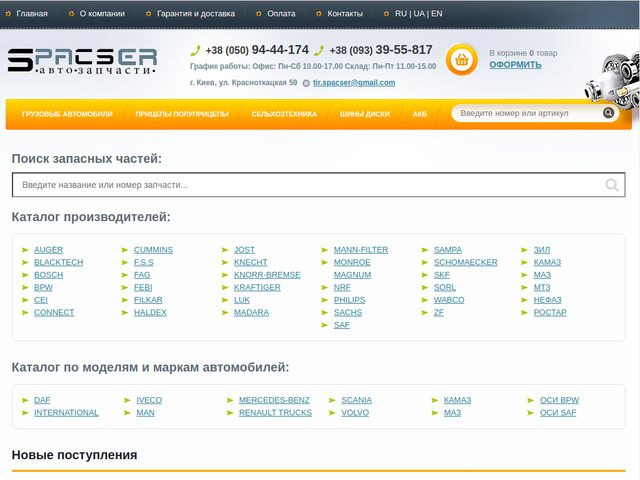640x480 pixels.
Task: Open the WABCO manufacturer link
Action: click(x=449, y=300)
